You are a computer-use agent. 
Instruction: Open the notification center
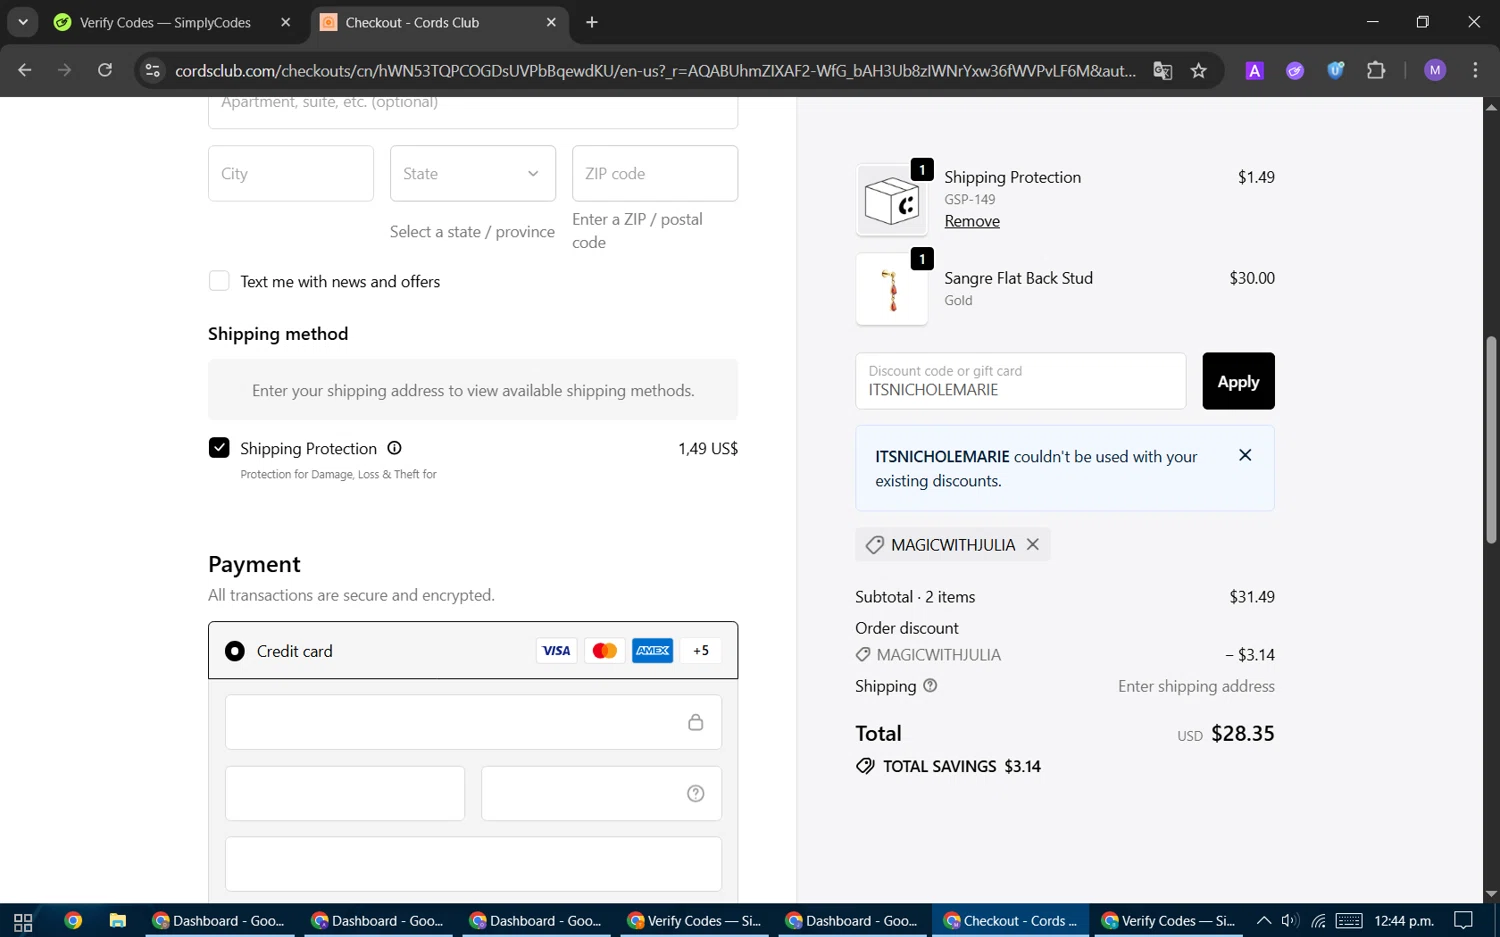[x=1464, y=921]
